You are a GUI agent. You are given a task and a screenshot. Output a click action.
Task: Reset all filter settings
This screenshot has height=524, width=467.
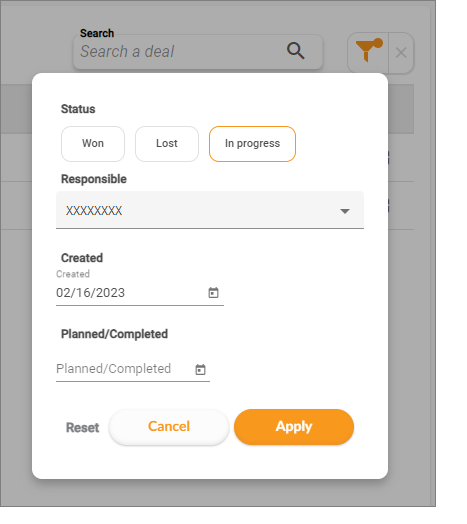[82, 428]
